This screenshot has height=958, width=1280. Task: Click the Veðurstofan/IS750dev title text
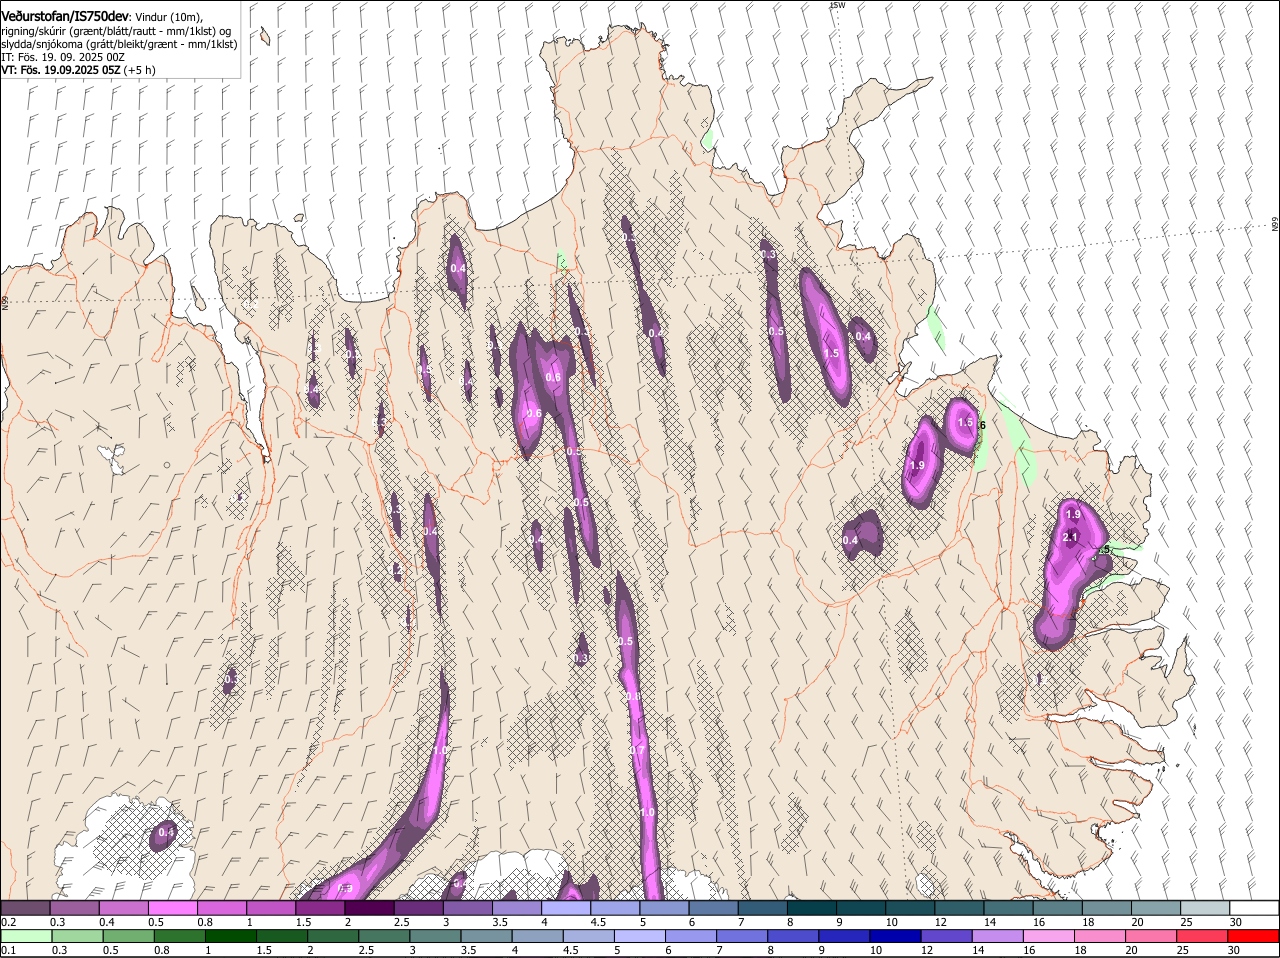pyautogui.click(x=65, y=17)
